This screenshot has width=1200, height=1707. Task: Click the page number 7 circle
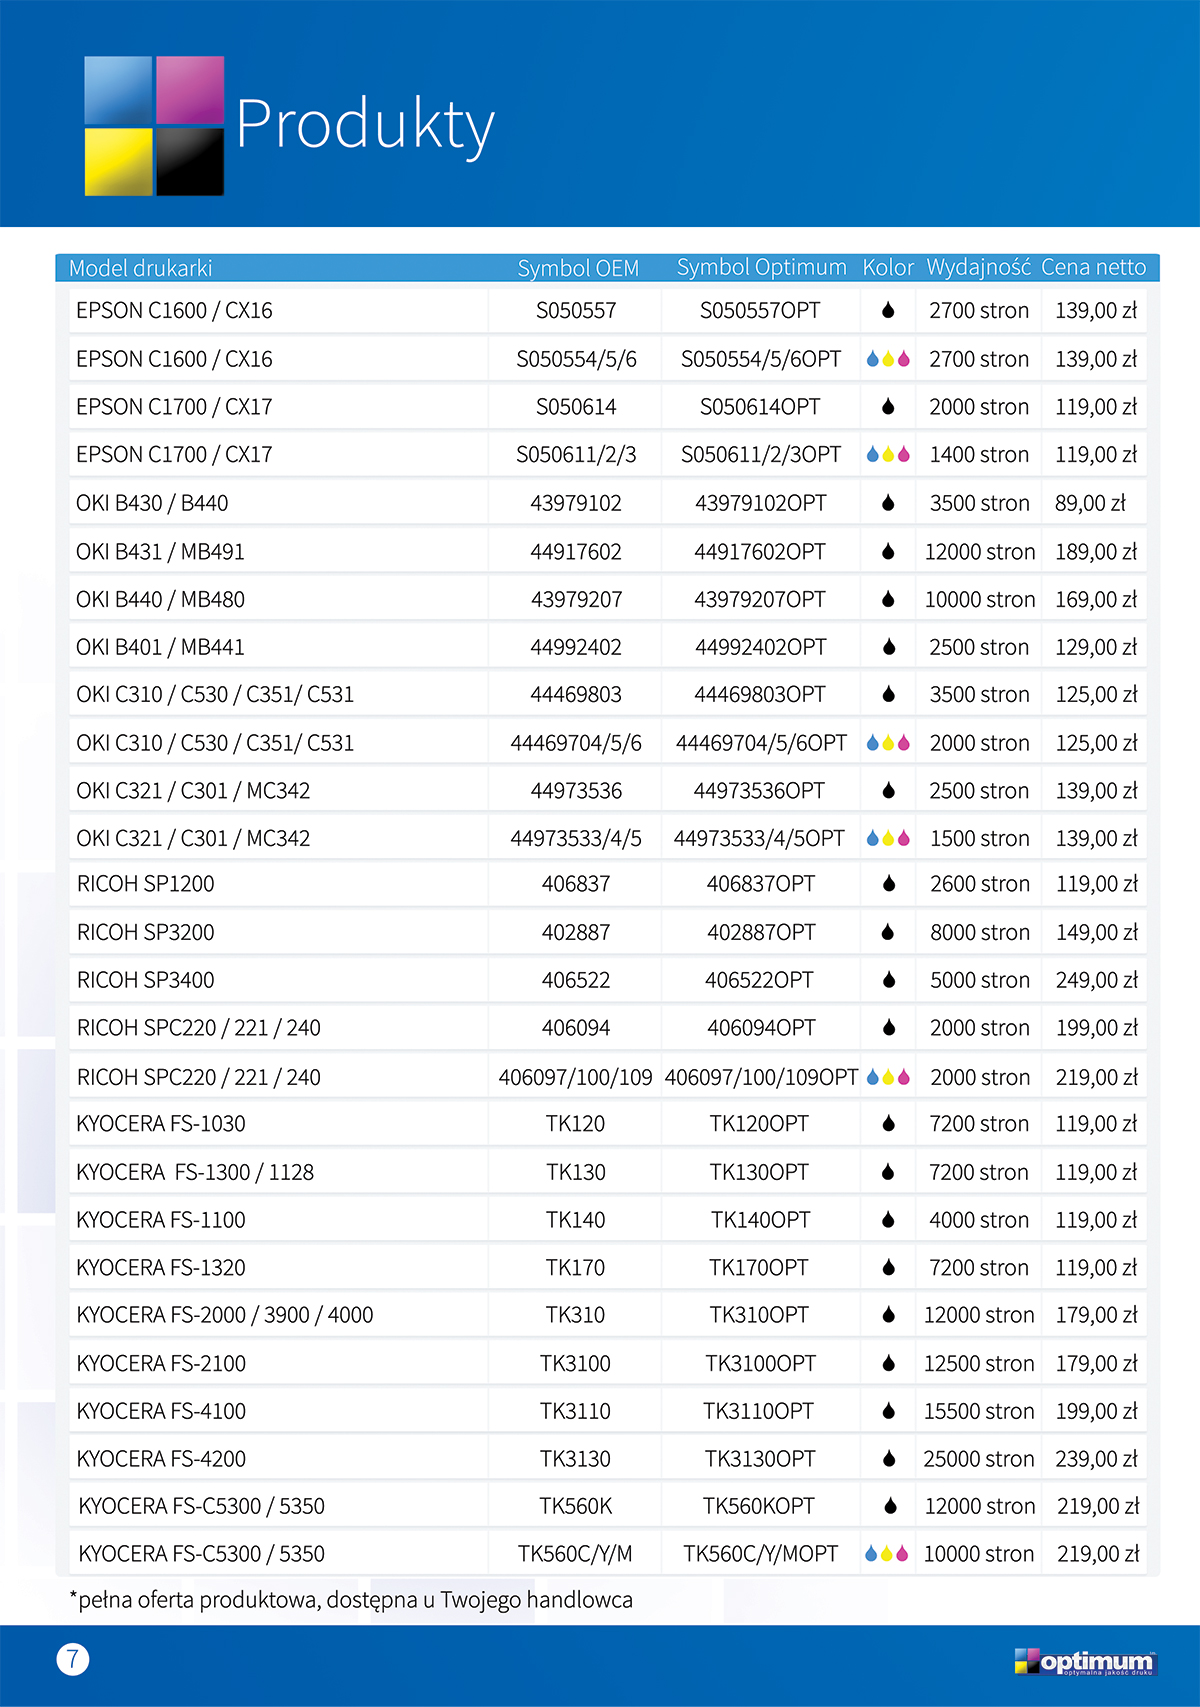tap(73, 1659)
